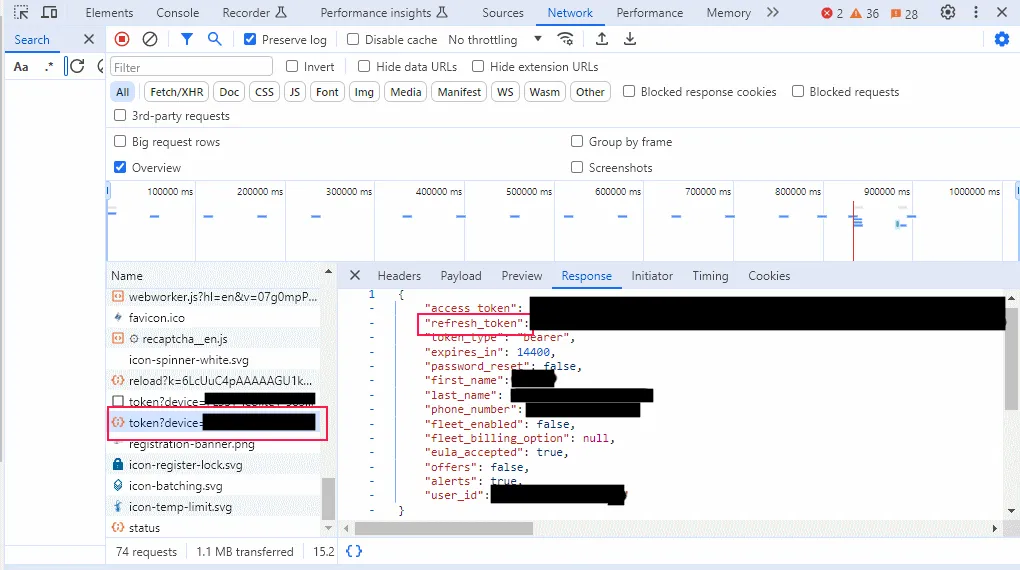1020x570 pixels.
Task: Open network search with magnifier icon
Action: pyautogui.click(x=215, y=39)
